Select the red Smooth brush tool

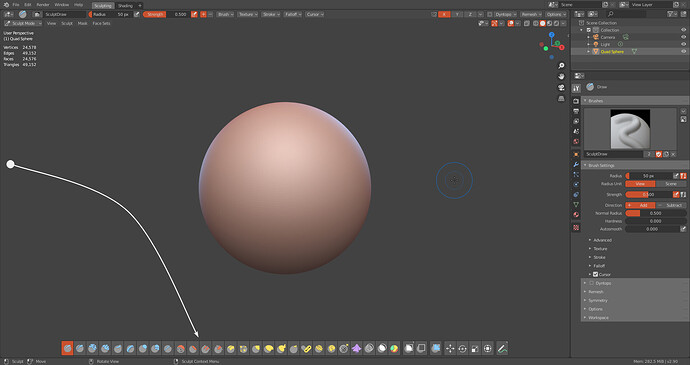(x=180, y=348)
